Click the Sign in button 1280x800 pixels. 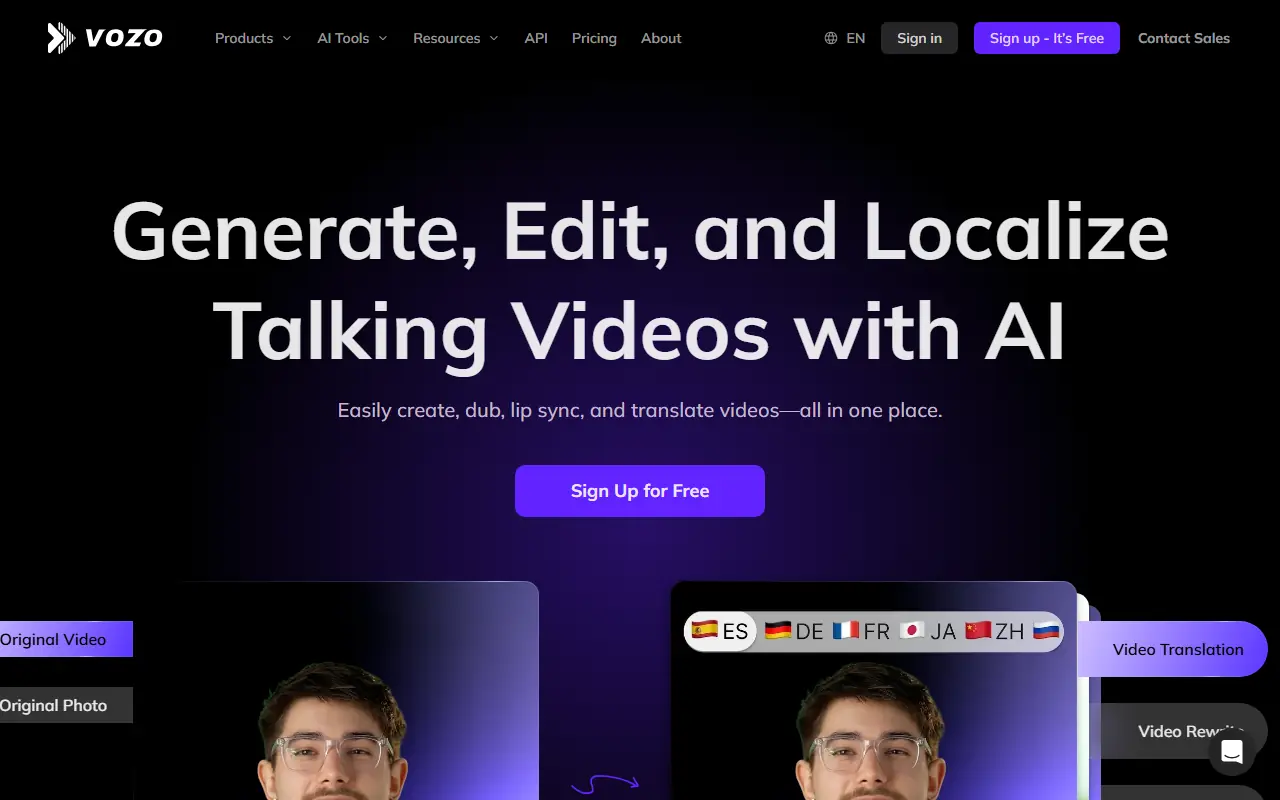[x=919, y=38]
